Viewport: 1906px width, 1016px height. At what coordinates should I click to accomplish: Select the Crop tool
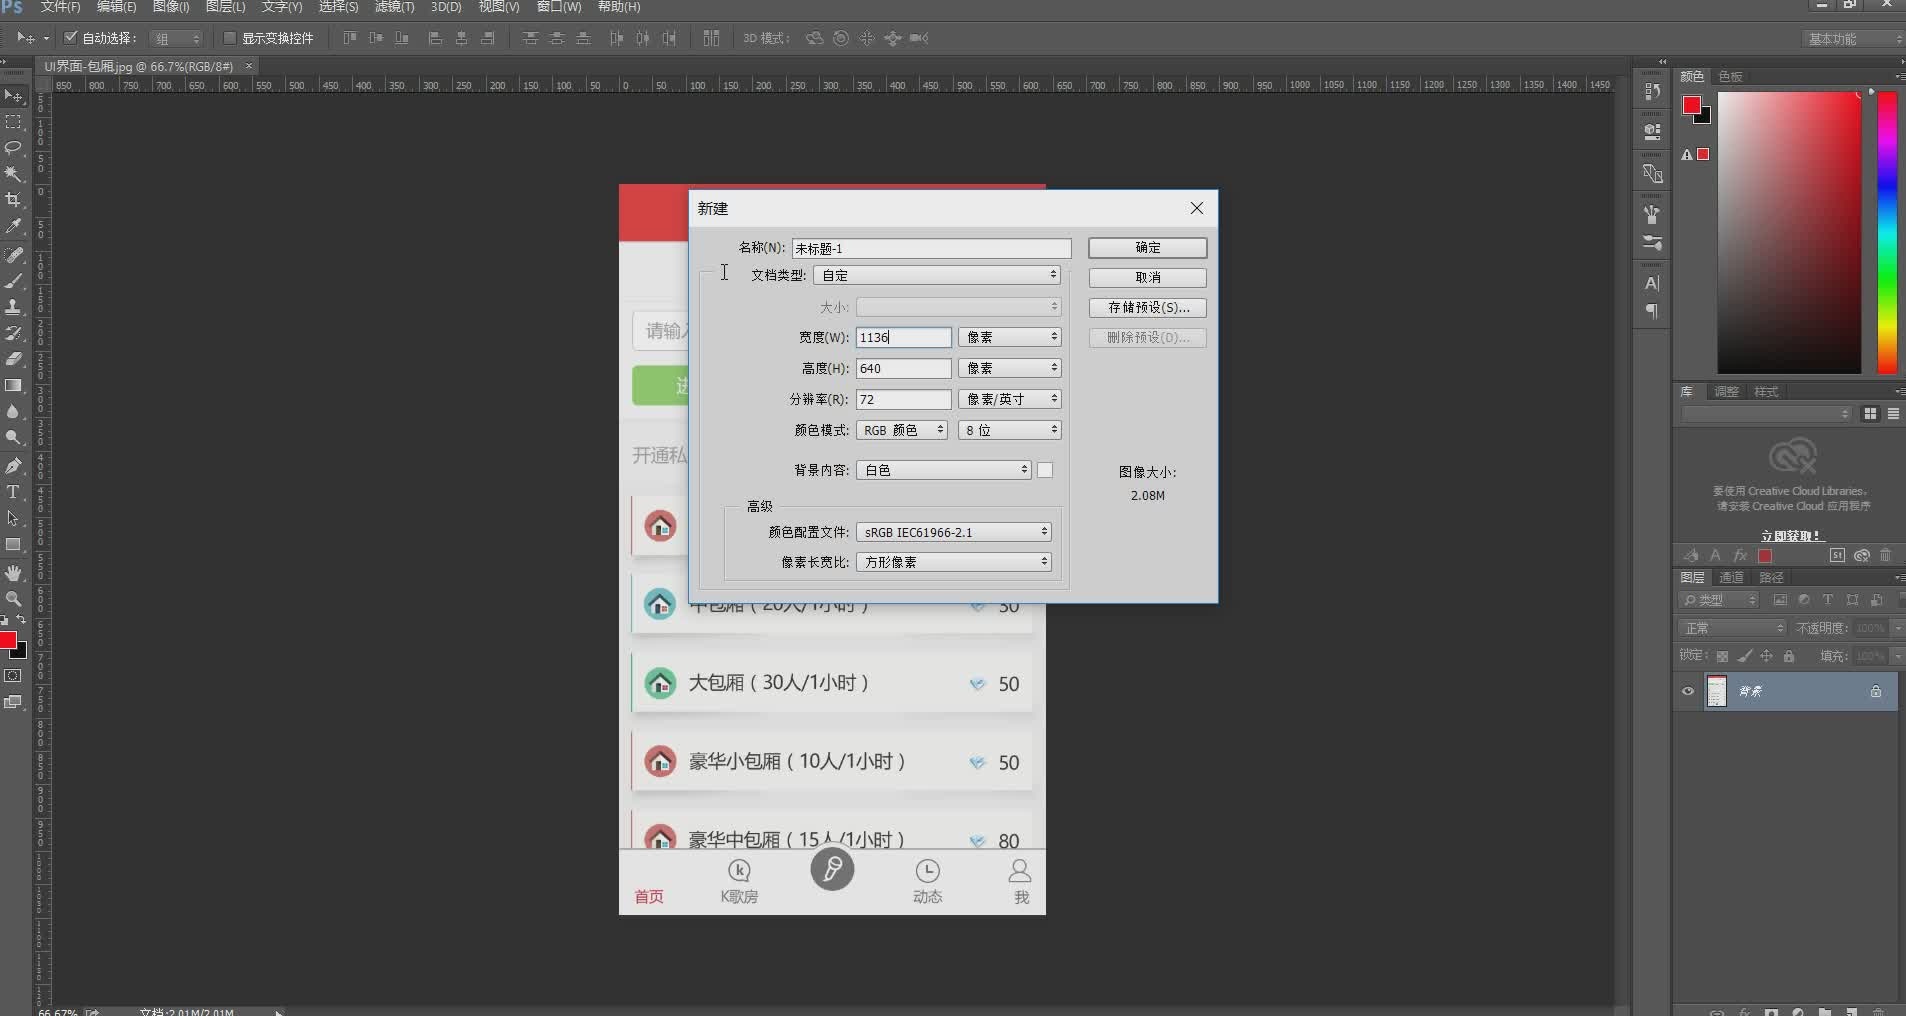[14, 200]
